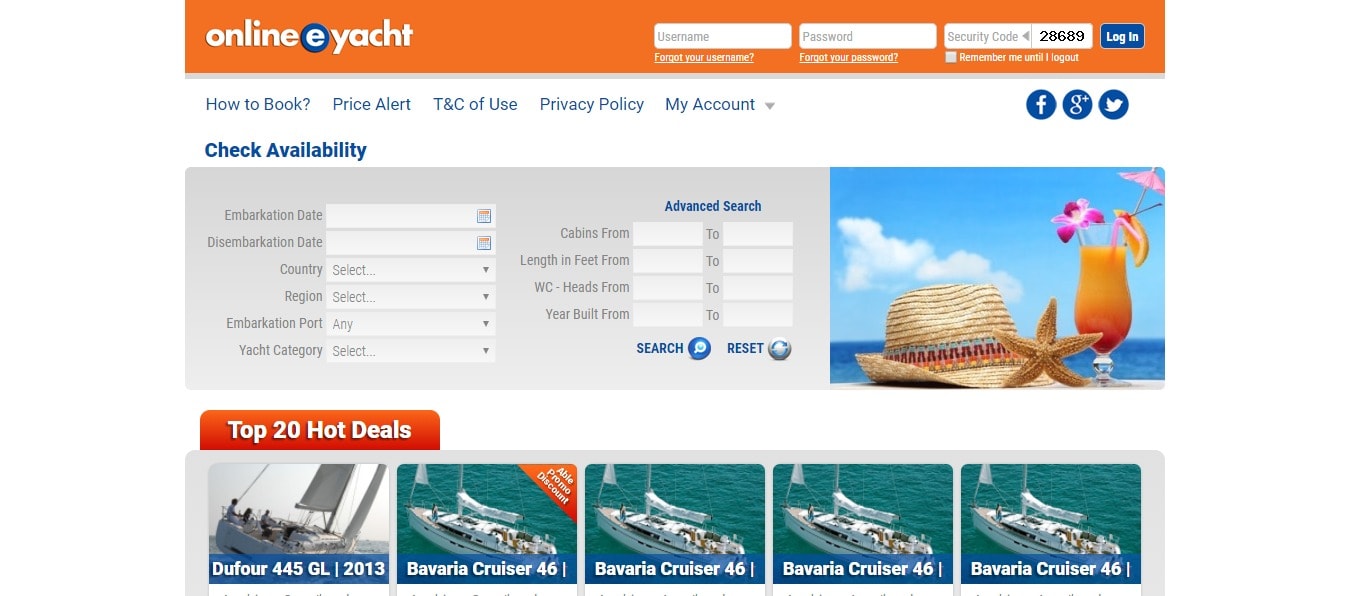1349x596 pixels.
Task: Go to the Price Alert page
Action: pos(372,104)
